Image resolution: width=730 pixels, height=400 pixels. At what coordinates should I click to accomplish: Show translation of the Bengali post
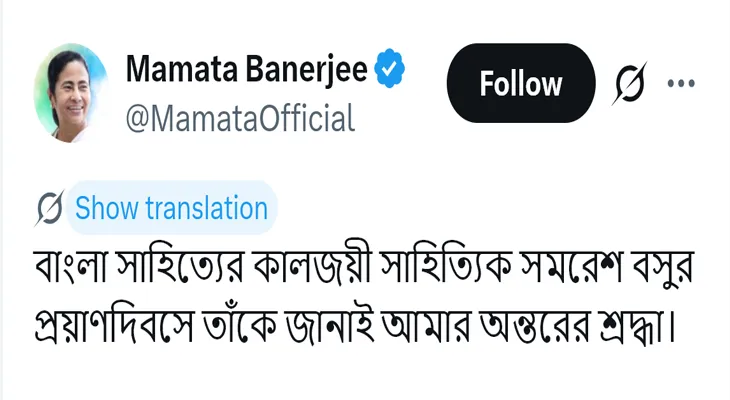[172, 208]
